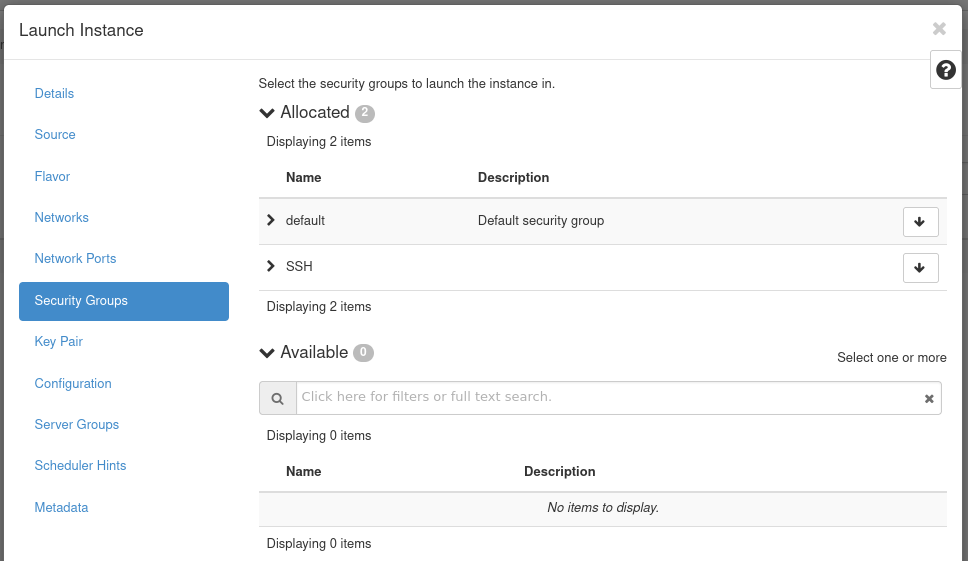The width and height of the screenshot is (968, 561).
Task: Switch to Server Groups step
Action: click(x=76, y=424)
